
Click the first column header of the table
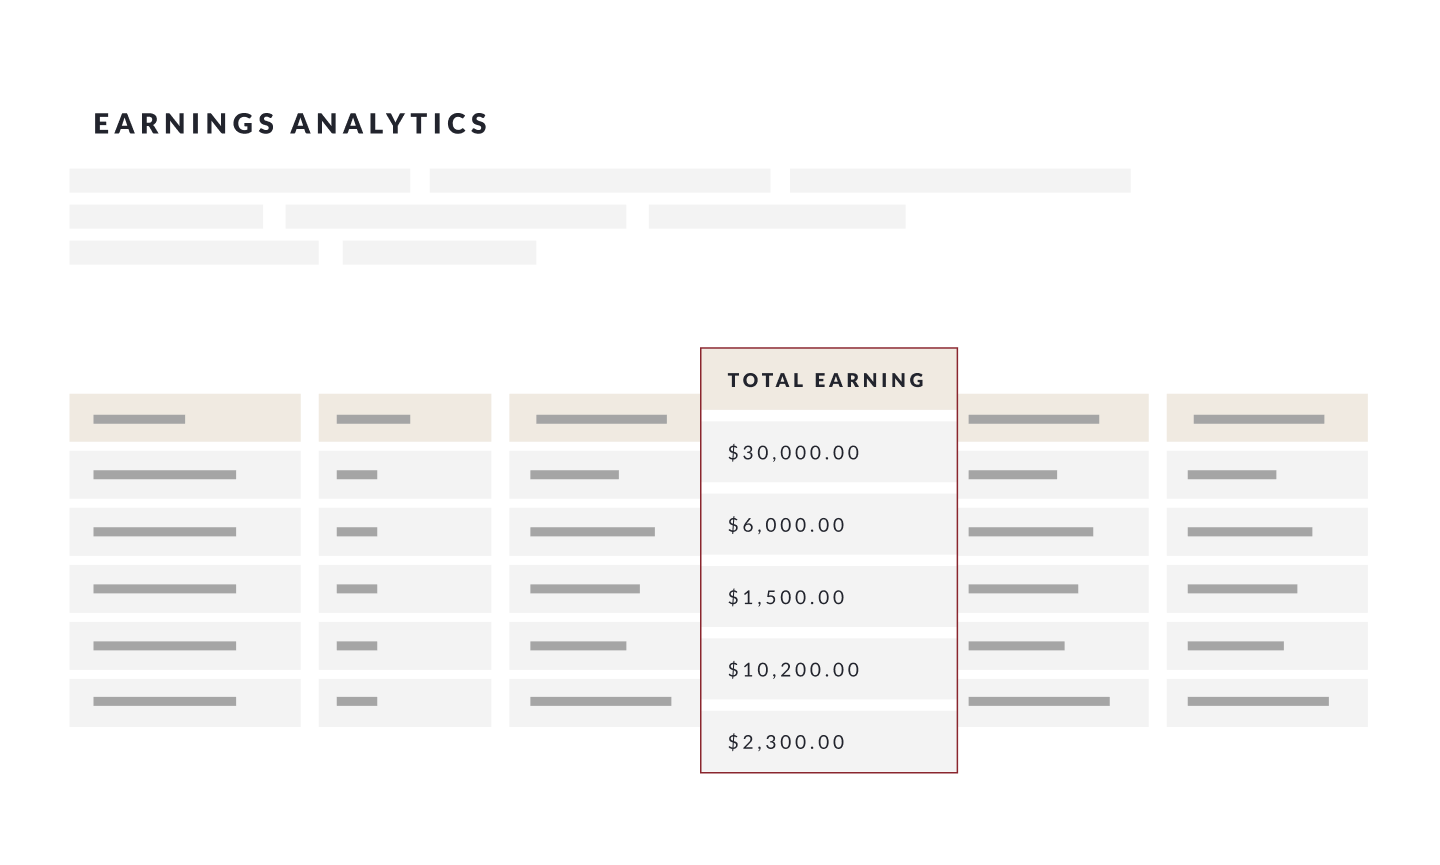click(x=184, y=418)
